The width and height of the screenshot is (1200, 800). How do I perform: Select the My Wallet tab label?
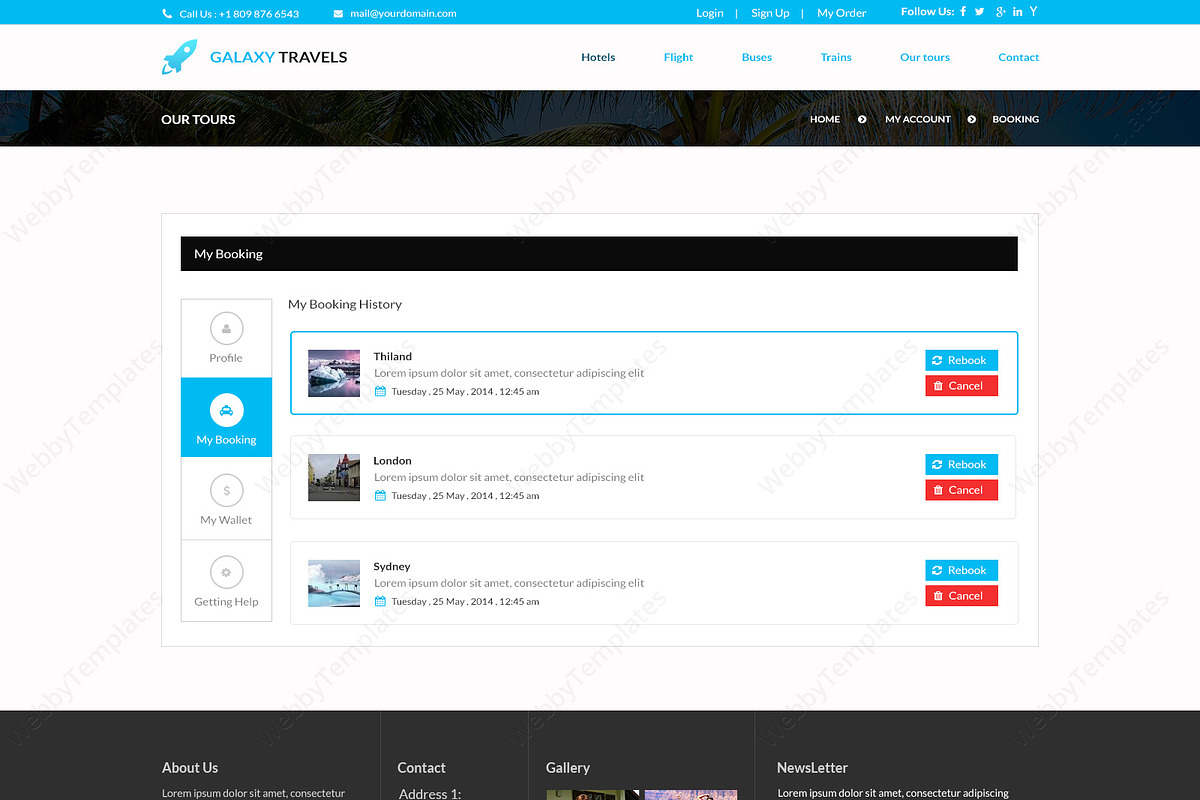pos(226,520)
